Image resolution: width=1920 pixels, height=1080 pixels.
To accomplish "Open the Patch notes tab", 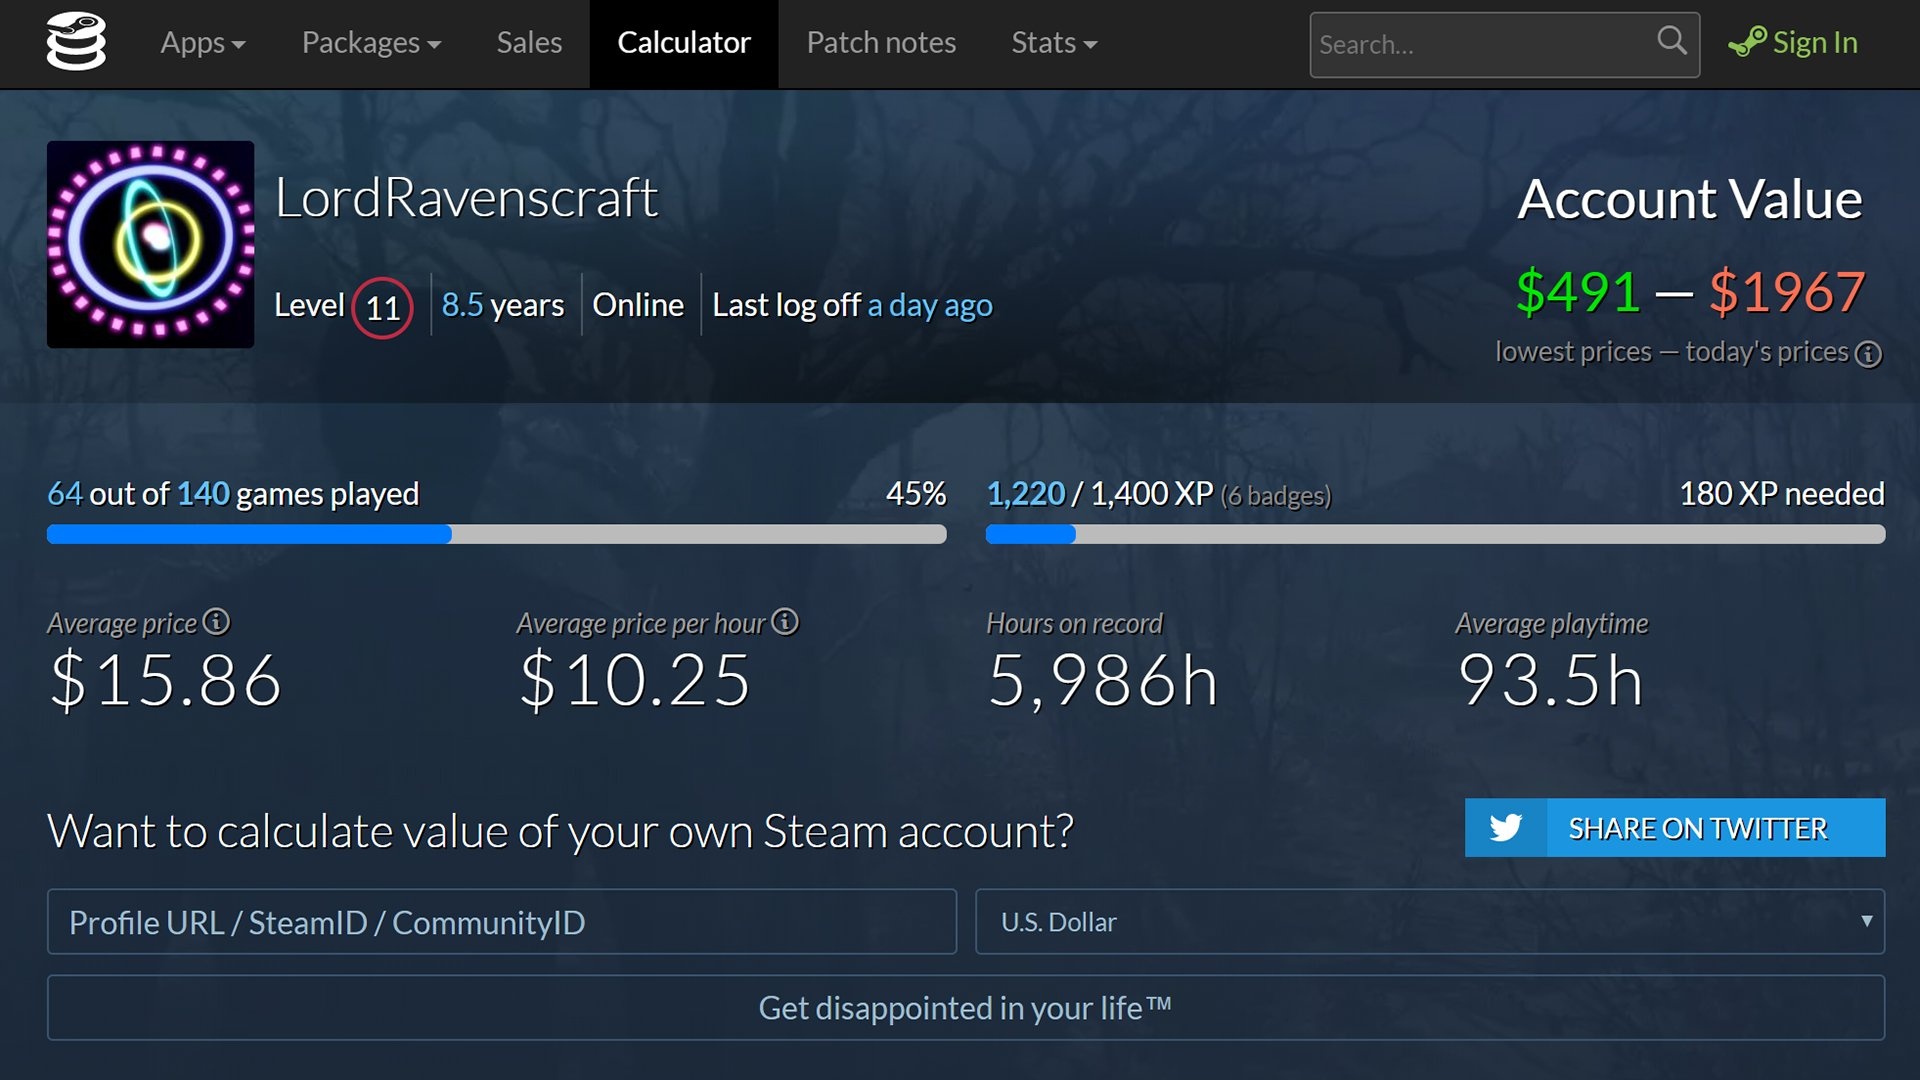I will [881, 43].
